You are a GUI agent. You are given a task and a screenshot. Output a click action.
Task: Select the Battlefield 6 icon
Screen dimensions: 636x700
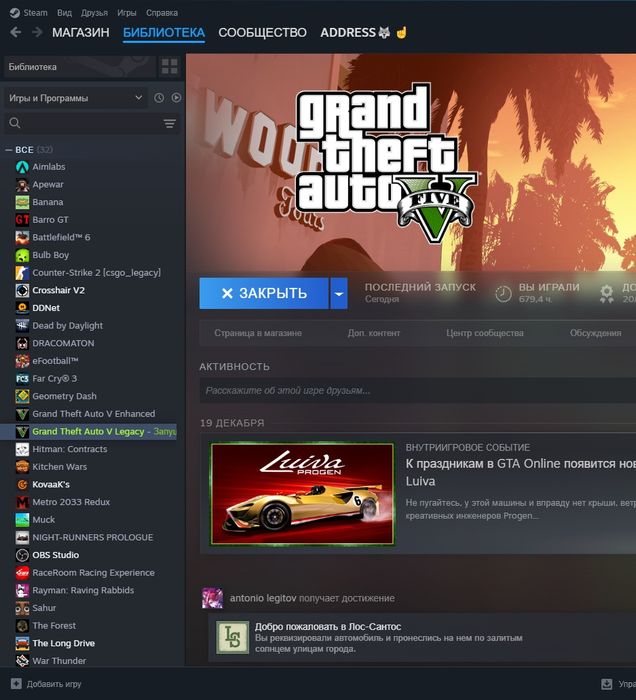click(x=22, y=238)
